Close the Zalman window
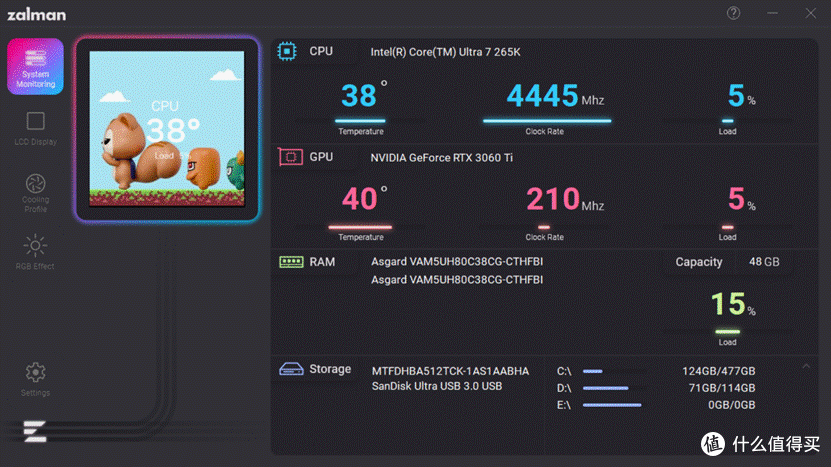831x467 pixels. 811,13
